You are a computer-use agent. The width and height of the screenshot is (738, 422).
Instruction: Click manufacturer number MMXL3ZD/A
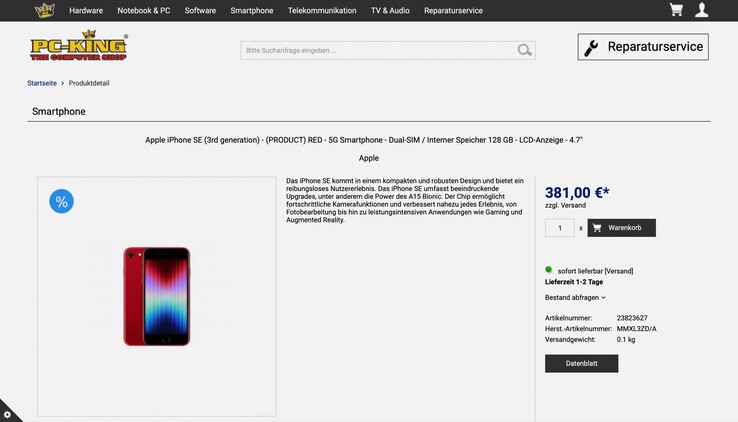[636, 329]
